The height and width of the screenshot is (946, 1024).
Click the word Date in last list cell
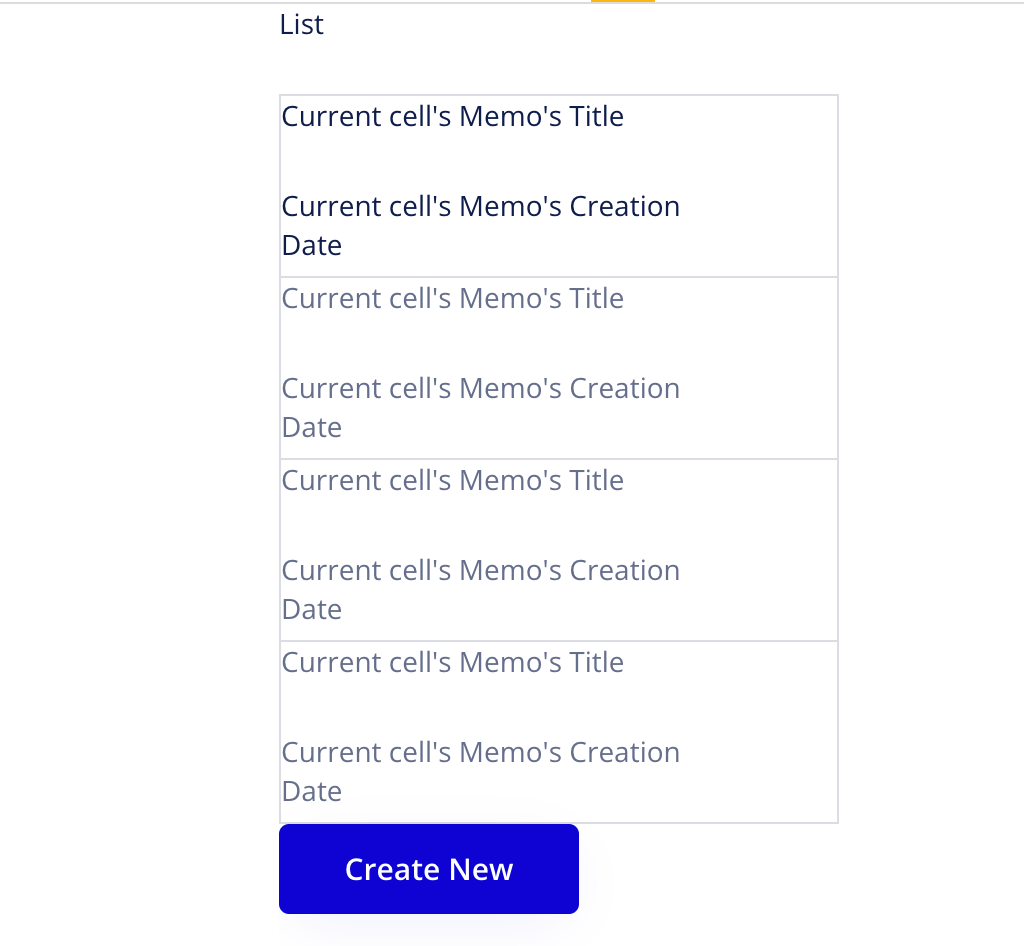pos(311,792)
